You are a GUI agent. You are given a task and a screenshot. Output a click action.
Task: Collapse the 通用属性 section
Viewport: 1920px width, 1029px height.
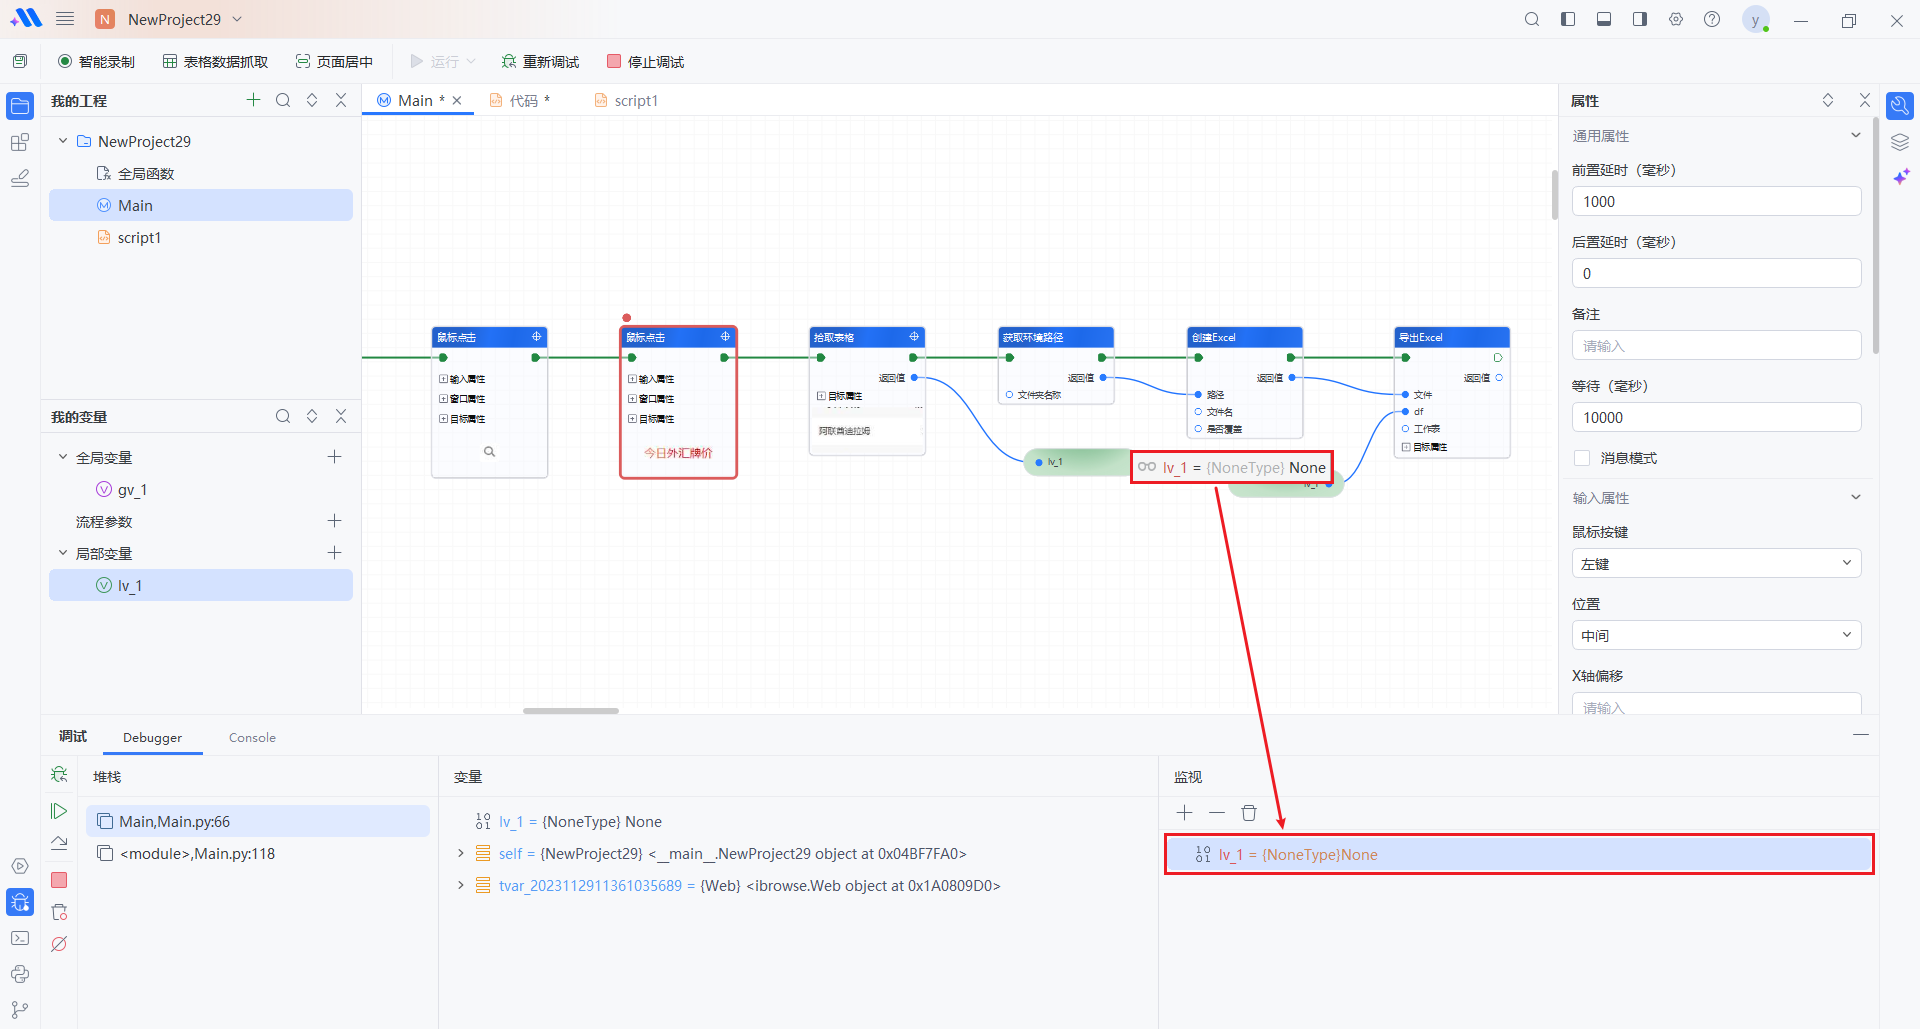tap(1855, 136)
